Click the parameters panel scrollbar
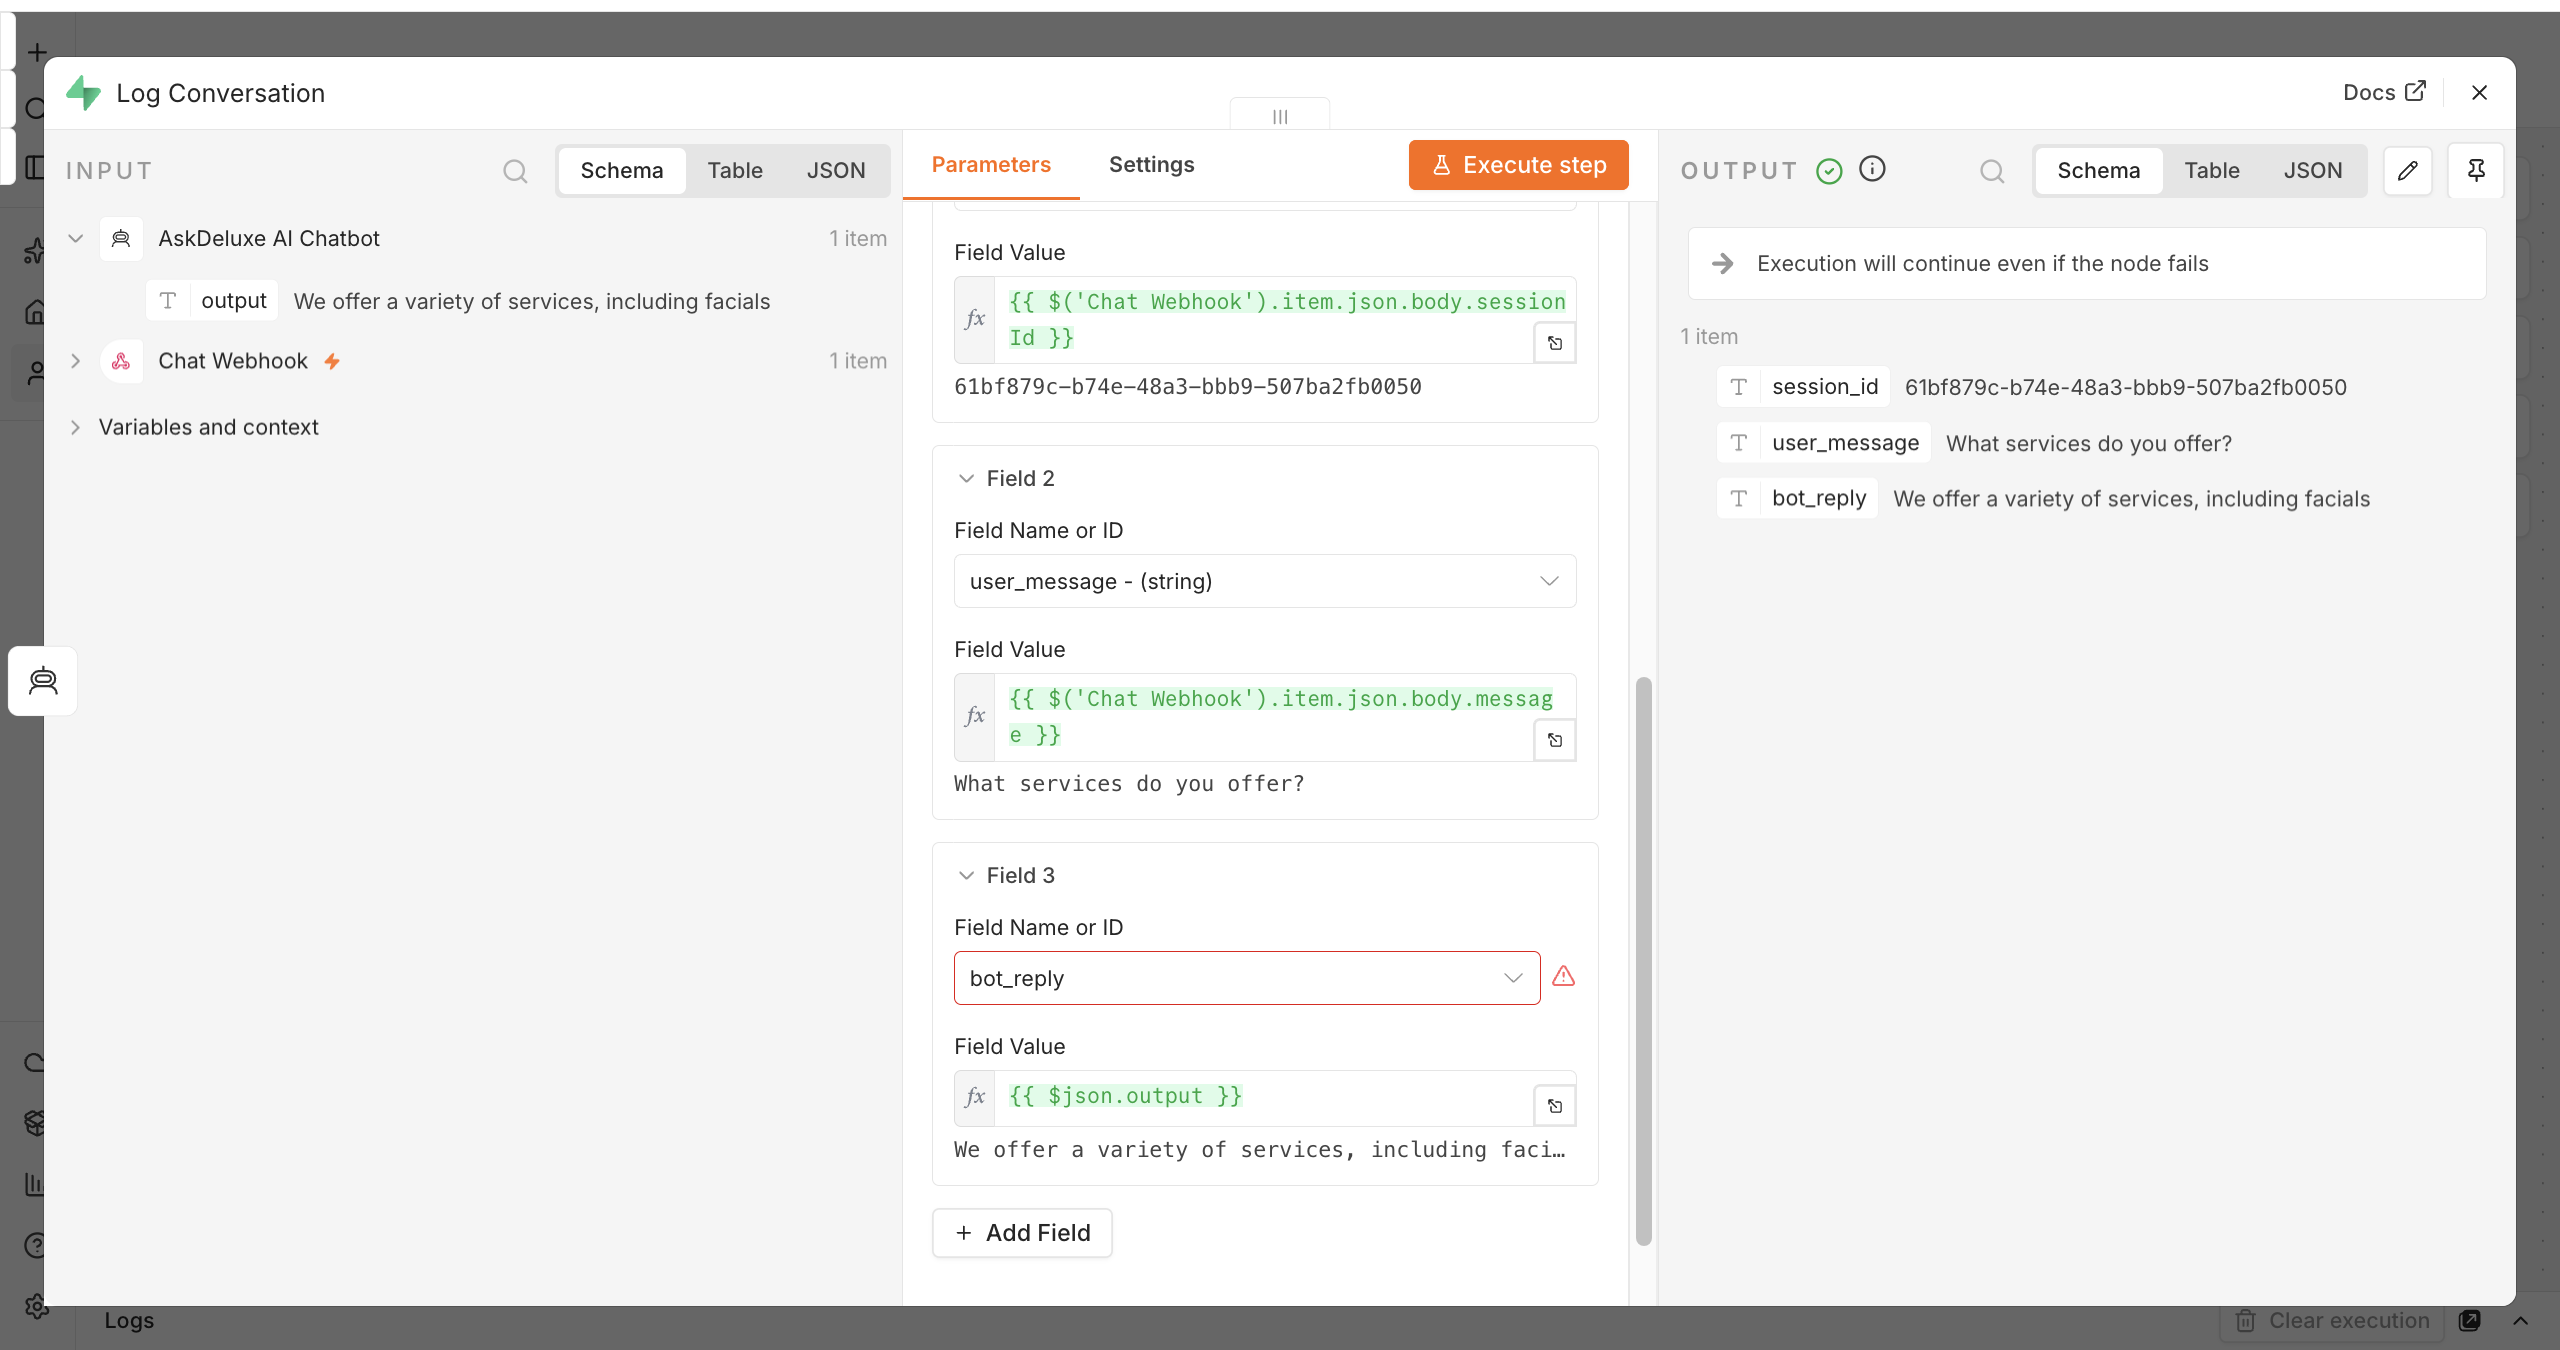This screenshot has width=2560, height=1350. point(1643,960)
